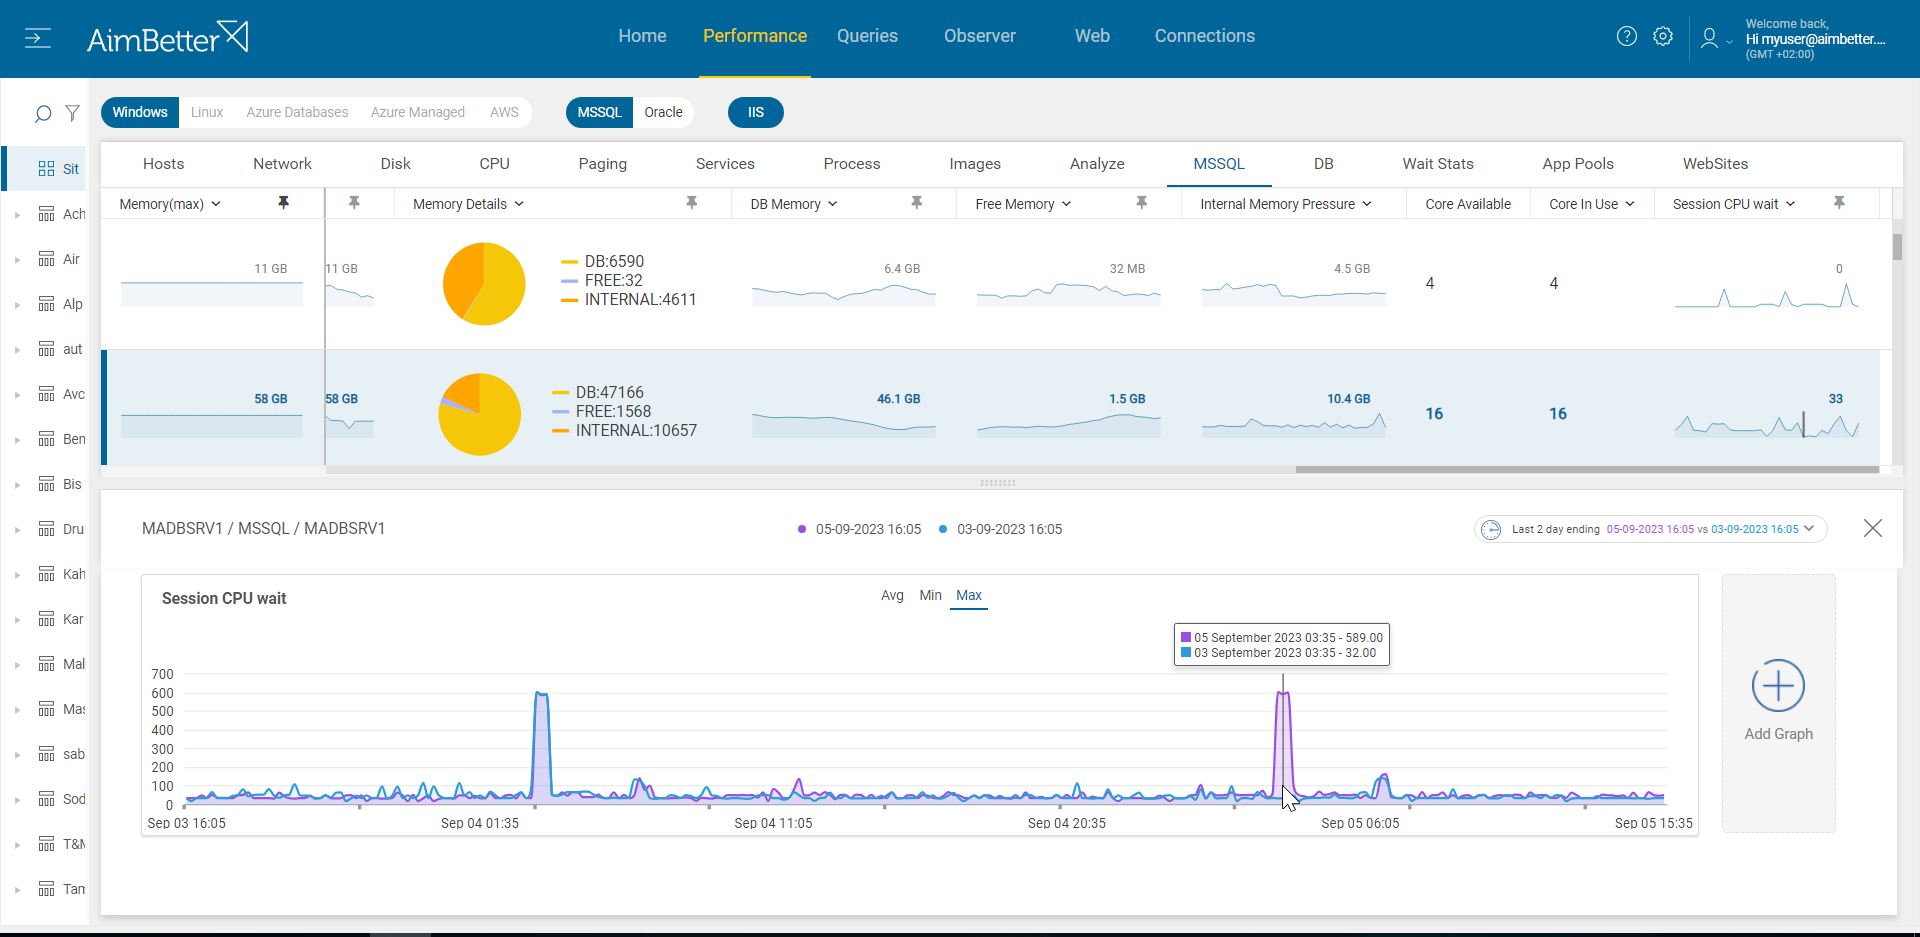Open the Session CPU wait column dropdown
This screenshot has height=937, width=1920.
[1790, 204]
